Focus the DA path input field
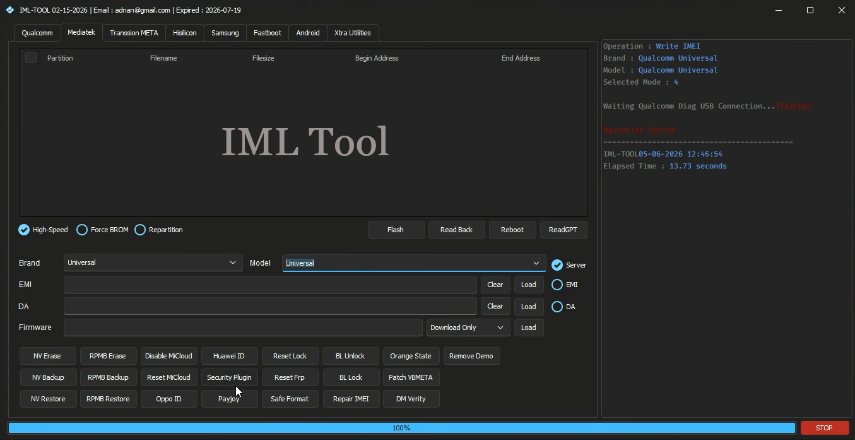Image resolution: width=855 pixels, height=440 pixels. pos(270,306)
